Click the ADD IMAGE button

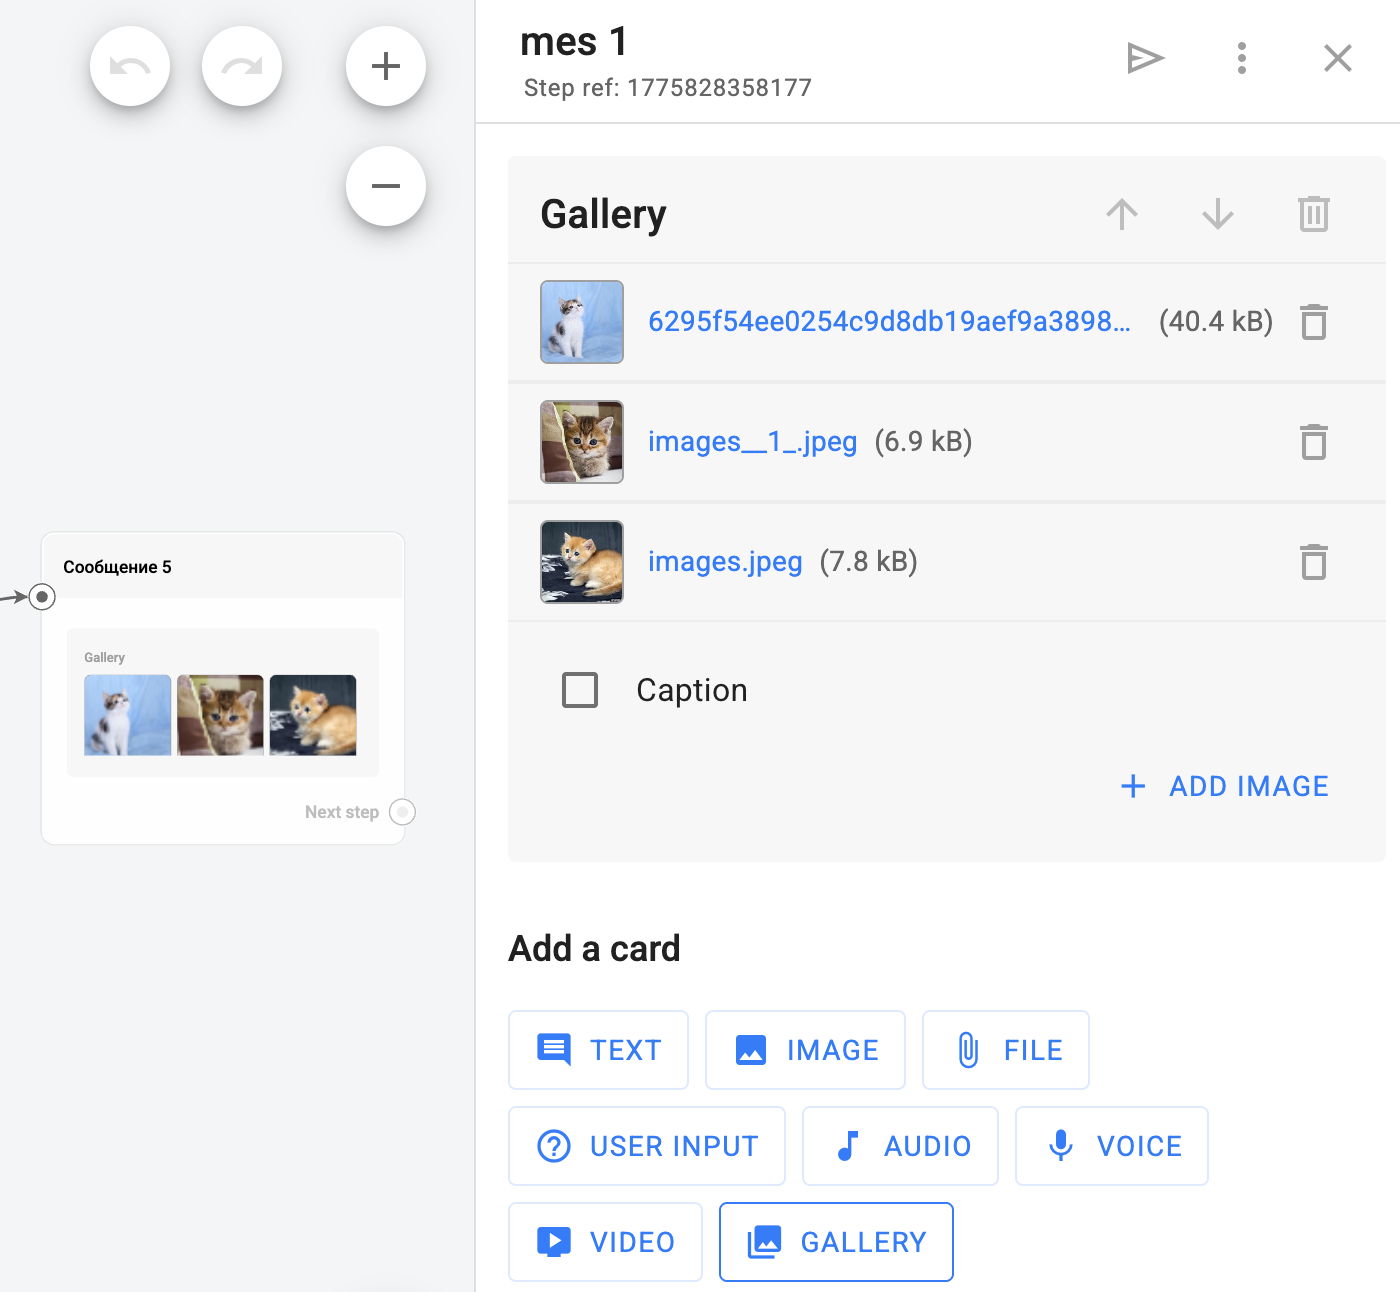click(1226, 786)
